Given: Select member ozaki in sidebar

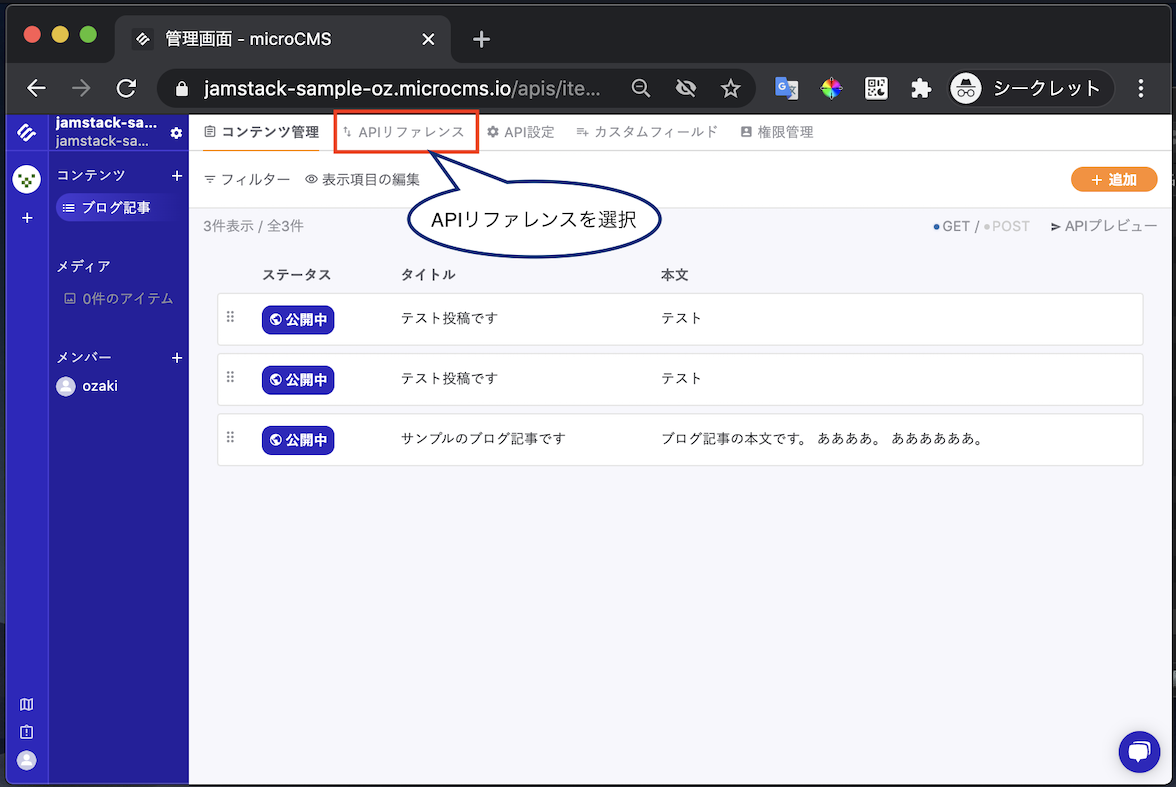Looking at the screenshot, I should pyautogui.click(x=88, y=386).
